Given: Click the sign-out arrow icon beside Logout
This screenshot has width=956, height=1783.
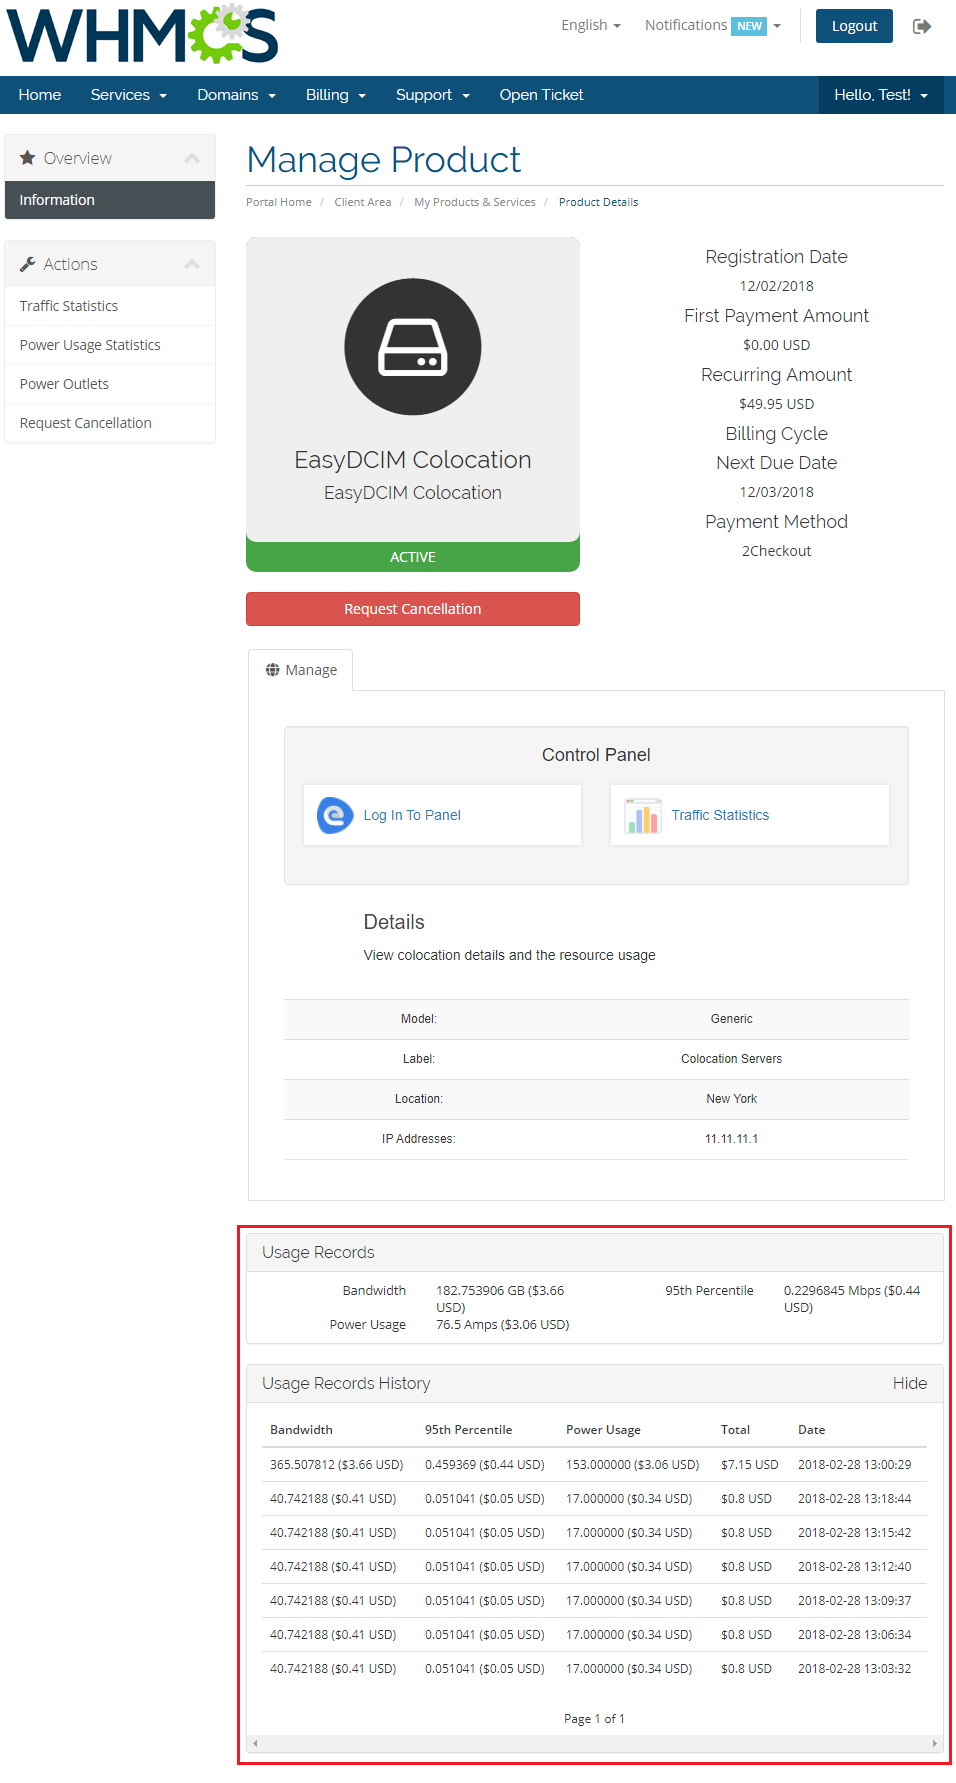Looking at the screenshot, I should point(922,26).
